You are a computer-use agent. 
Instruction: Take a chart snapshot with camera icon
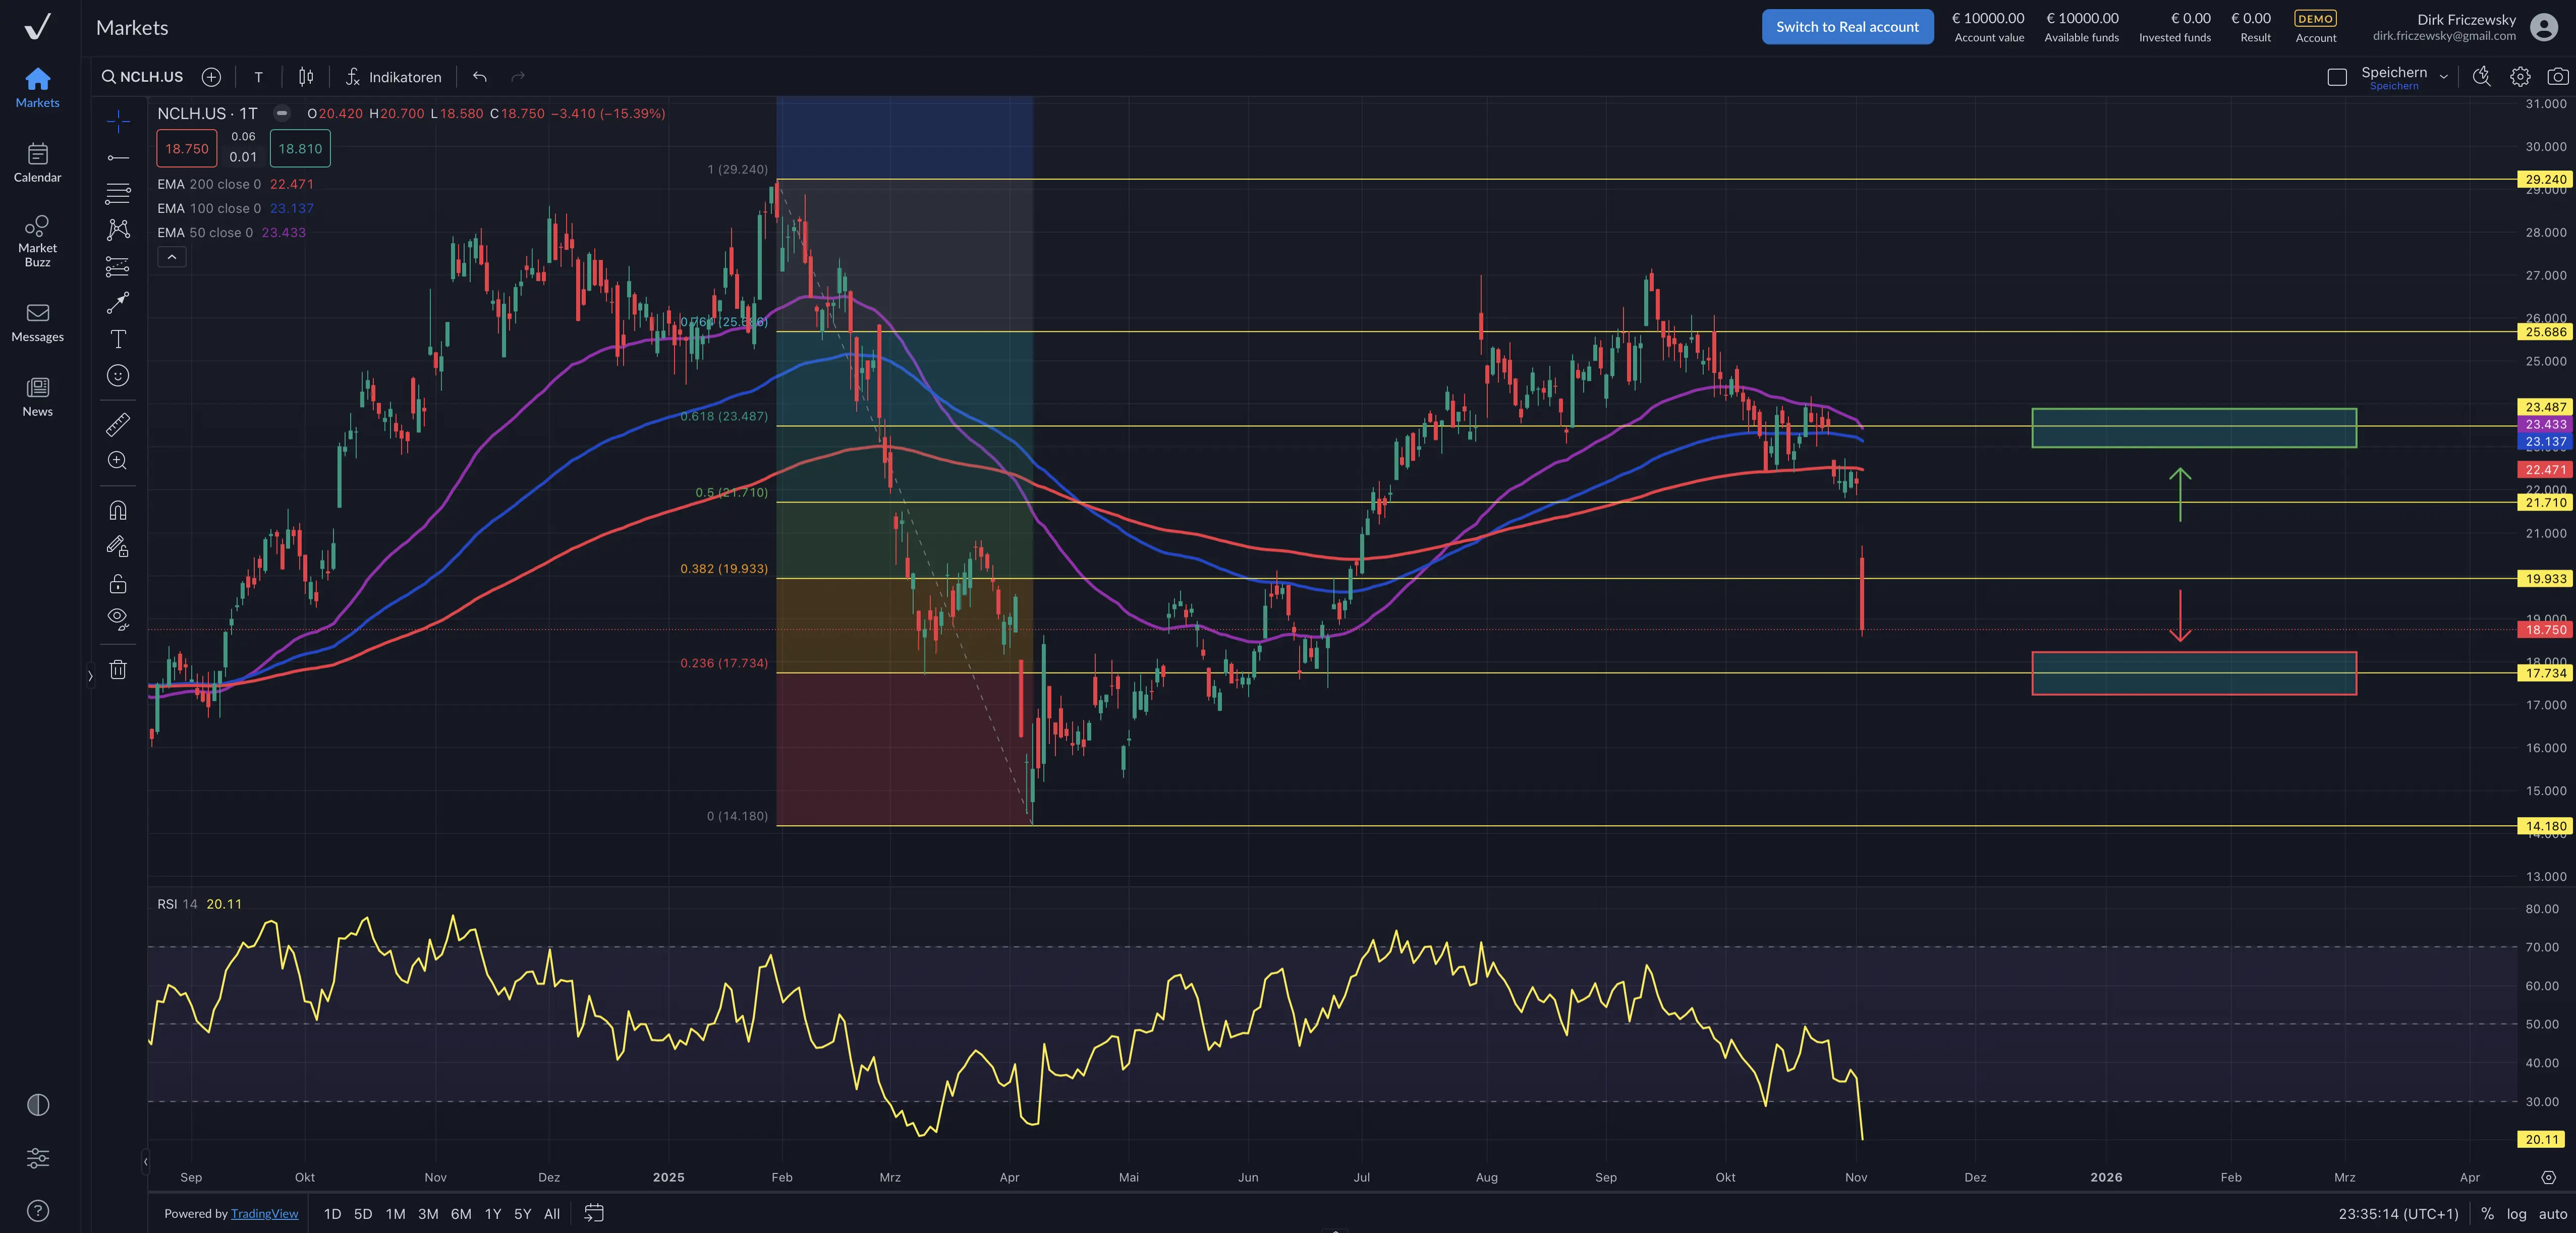[x=2557, y=77]
